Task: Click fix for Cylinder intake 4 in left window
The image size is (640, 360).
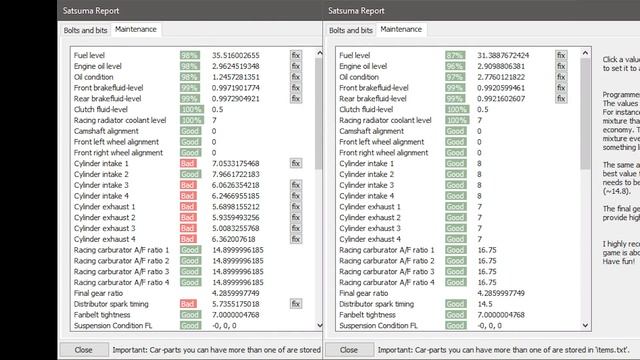Action: tap(296, 196)
